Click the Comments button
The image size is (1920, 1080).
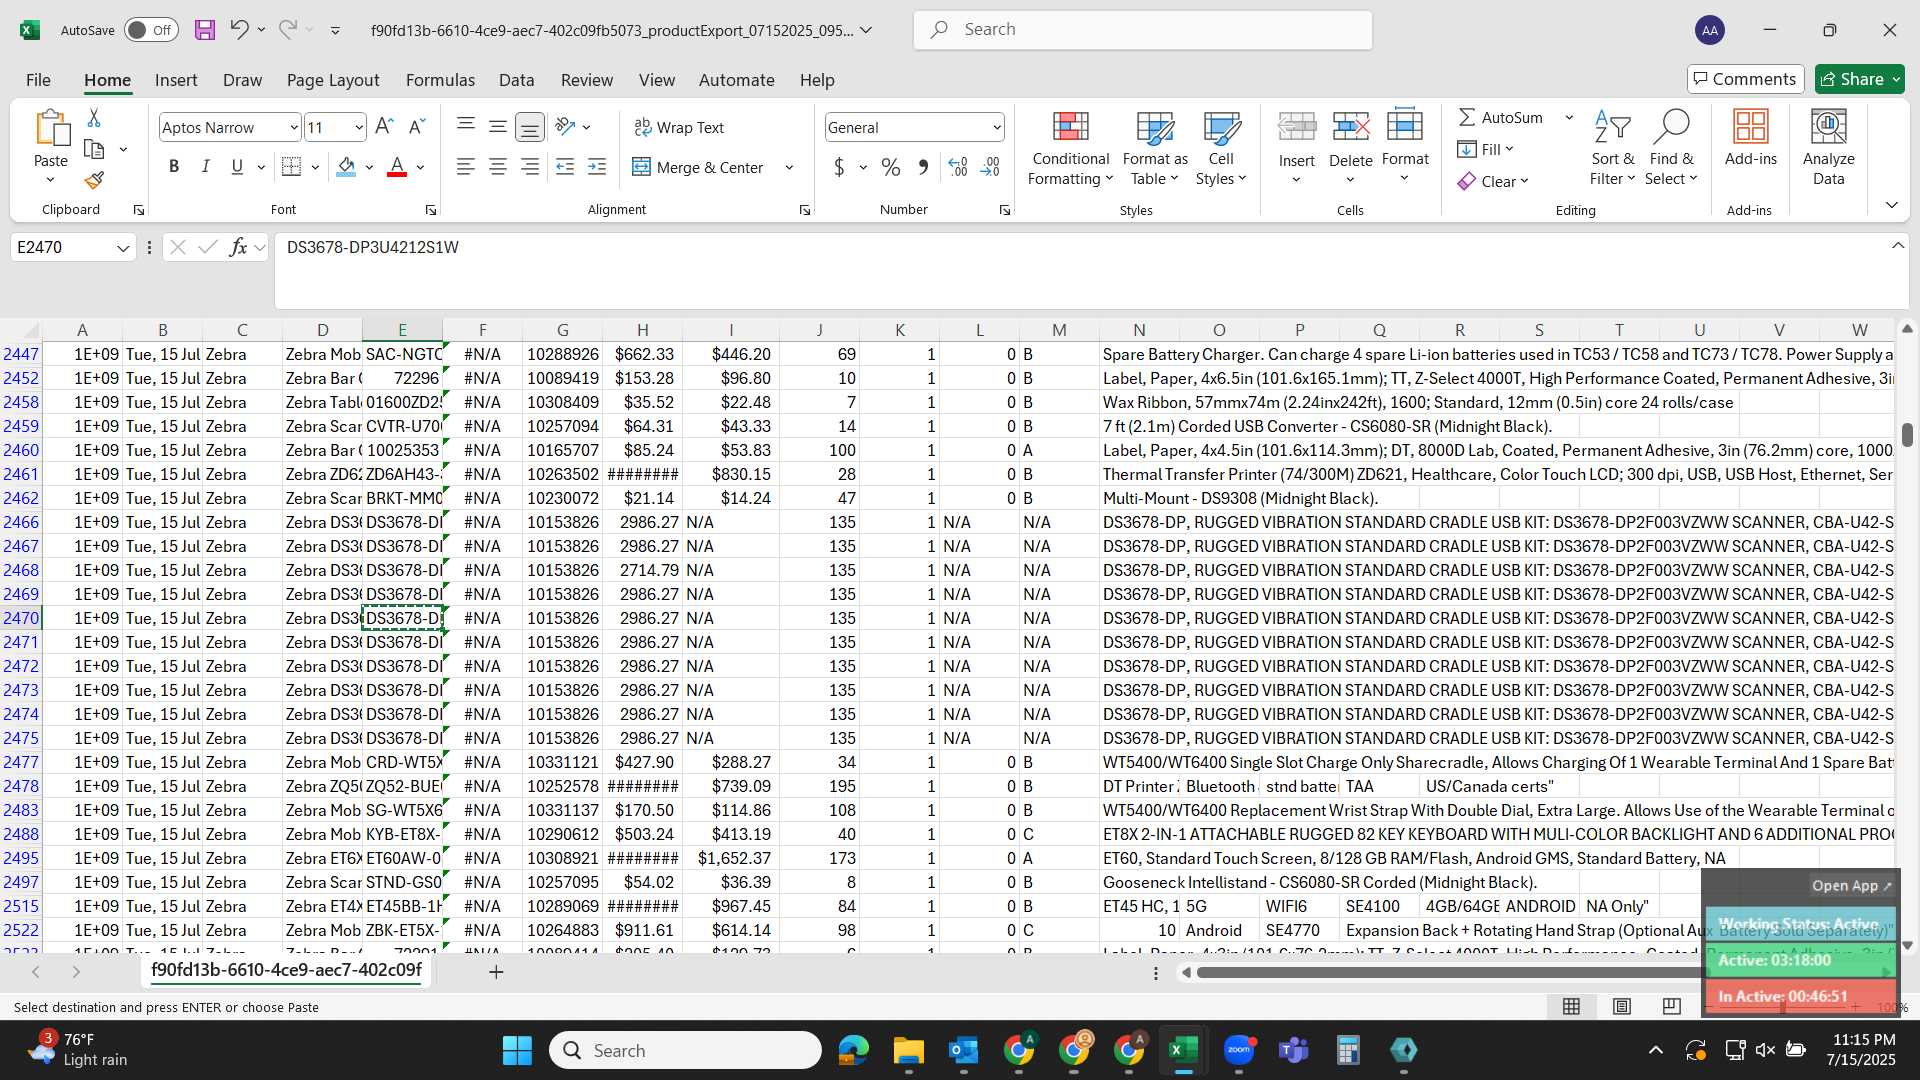tap(1745, 79)
